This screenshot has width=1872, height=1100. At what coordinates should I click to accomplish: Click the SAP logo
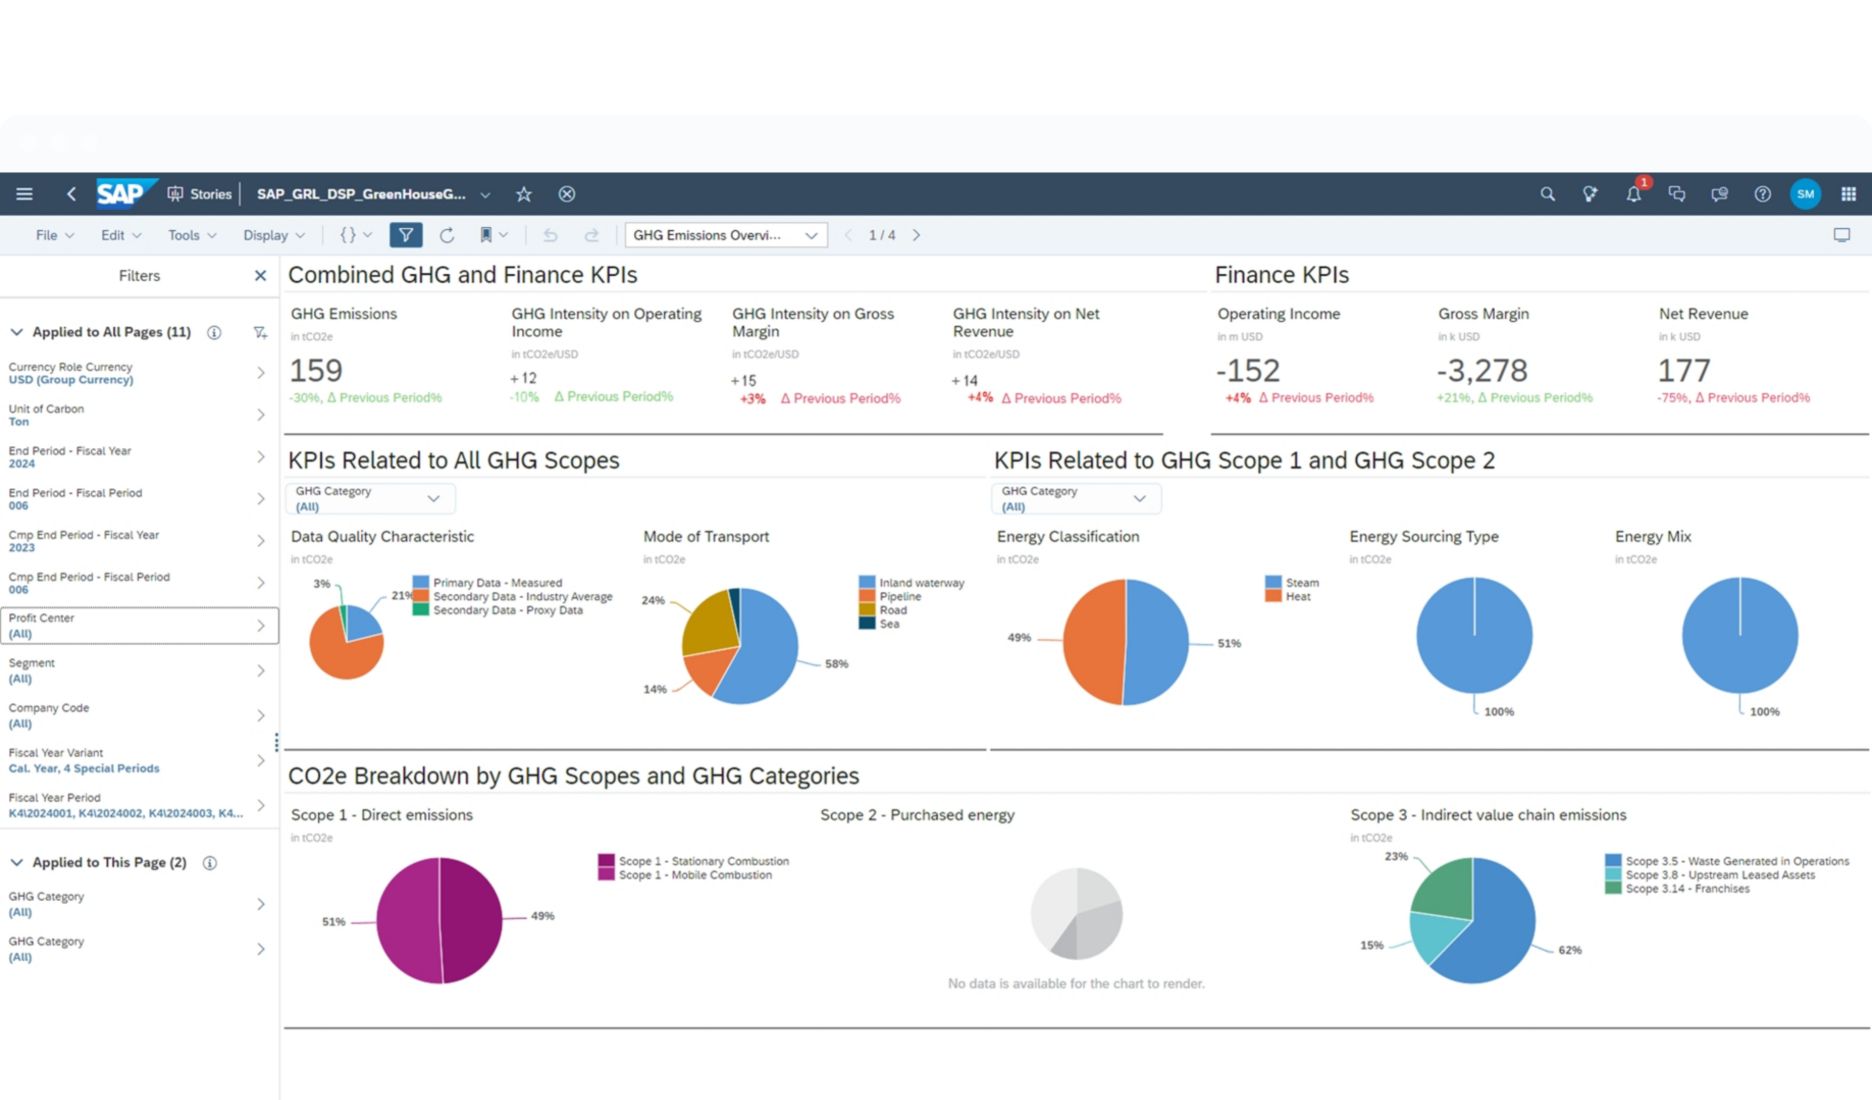122,193
